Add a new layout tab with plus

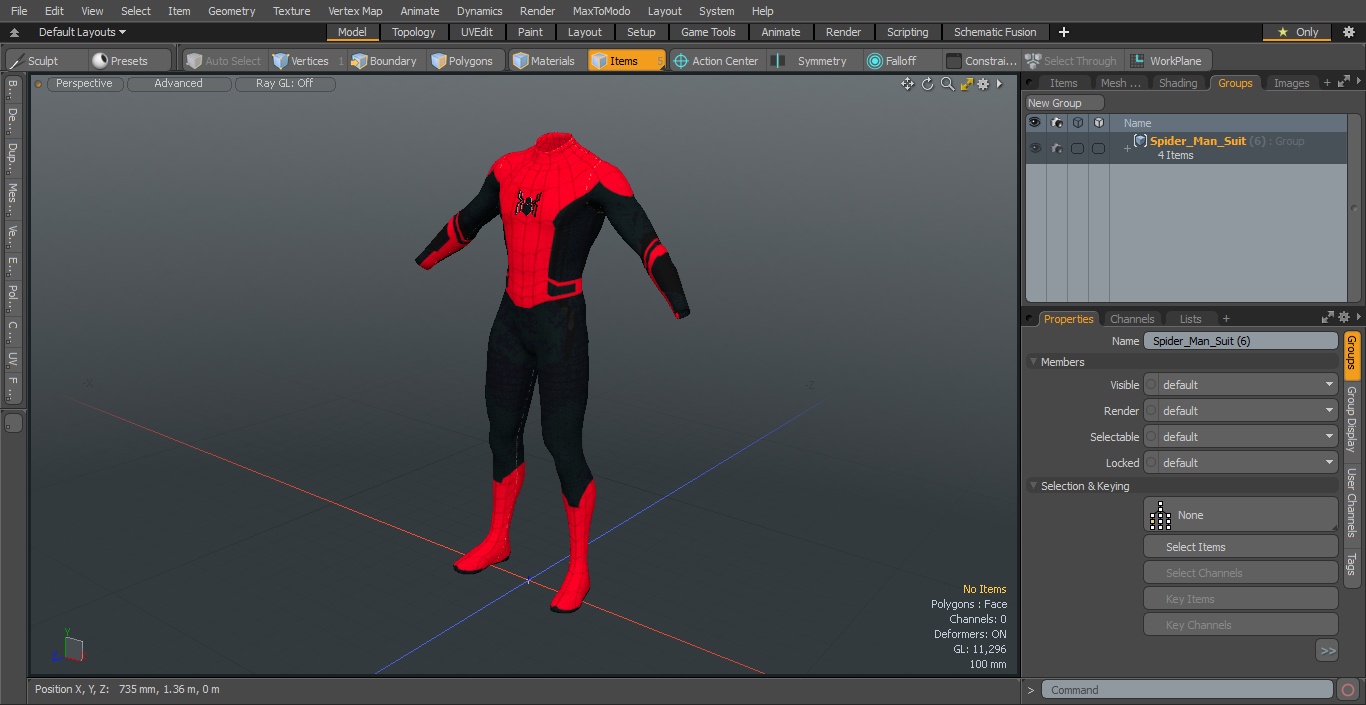click(x=1063, y=32)
